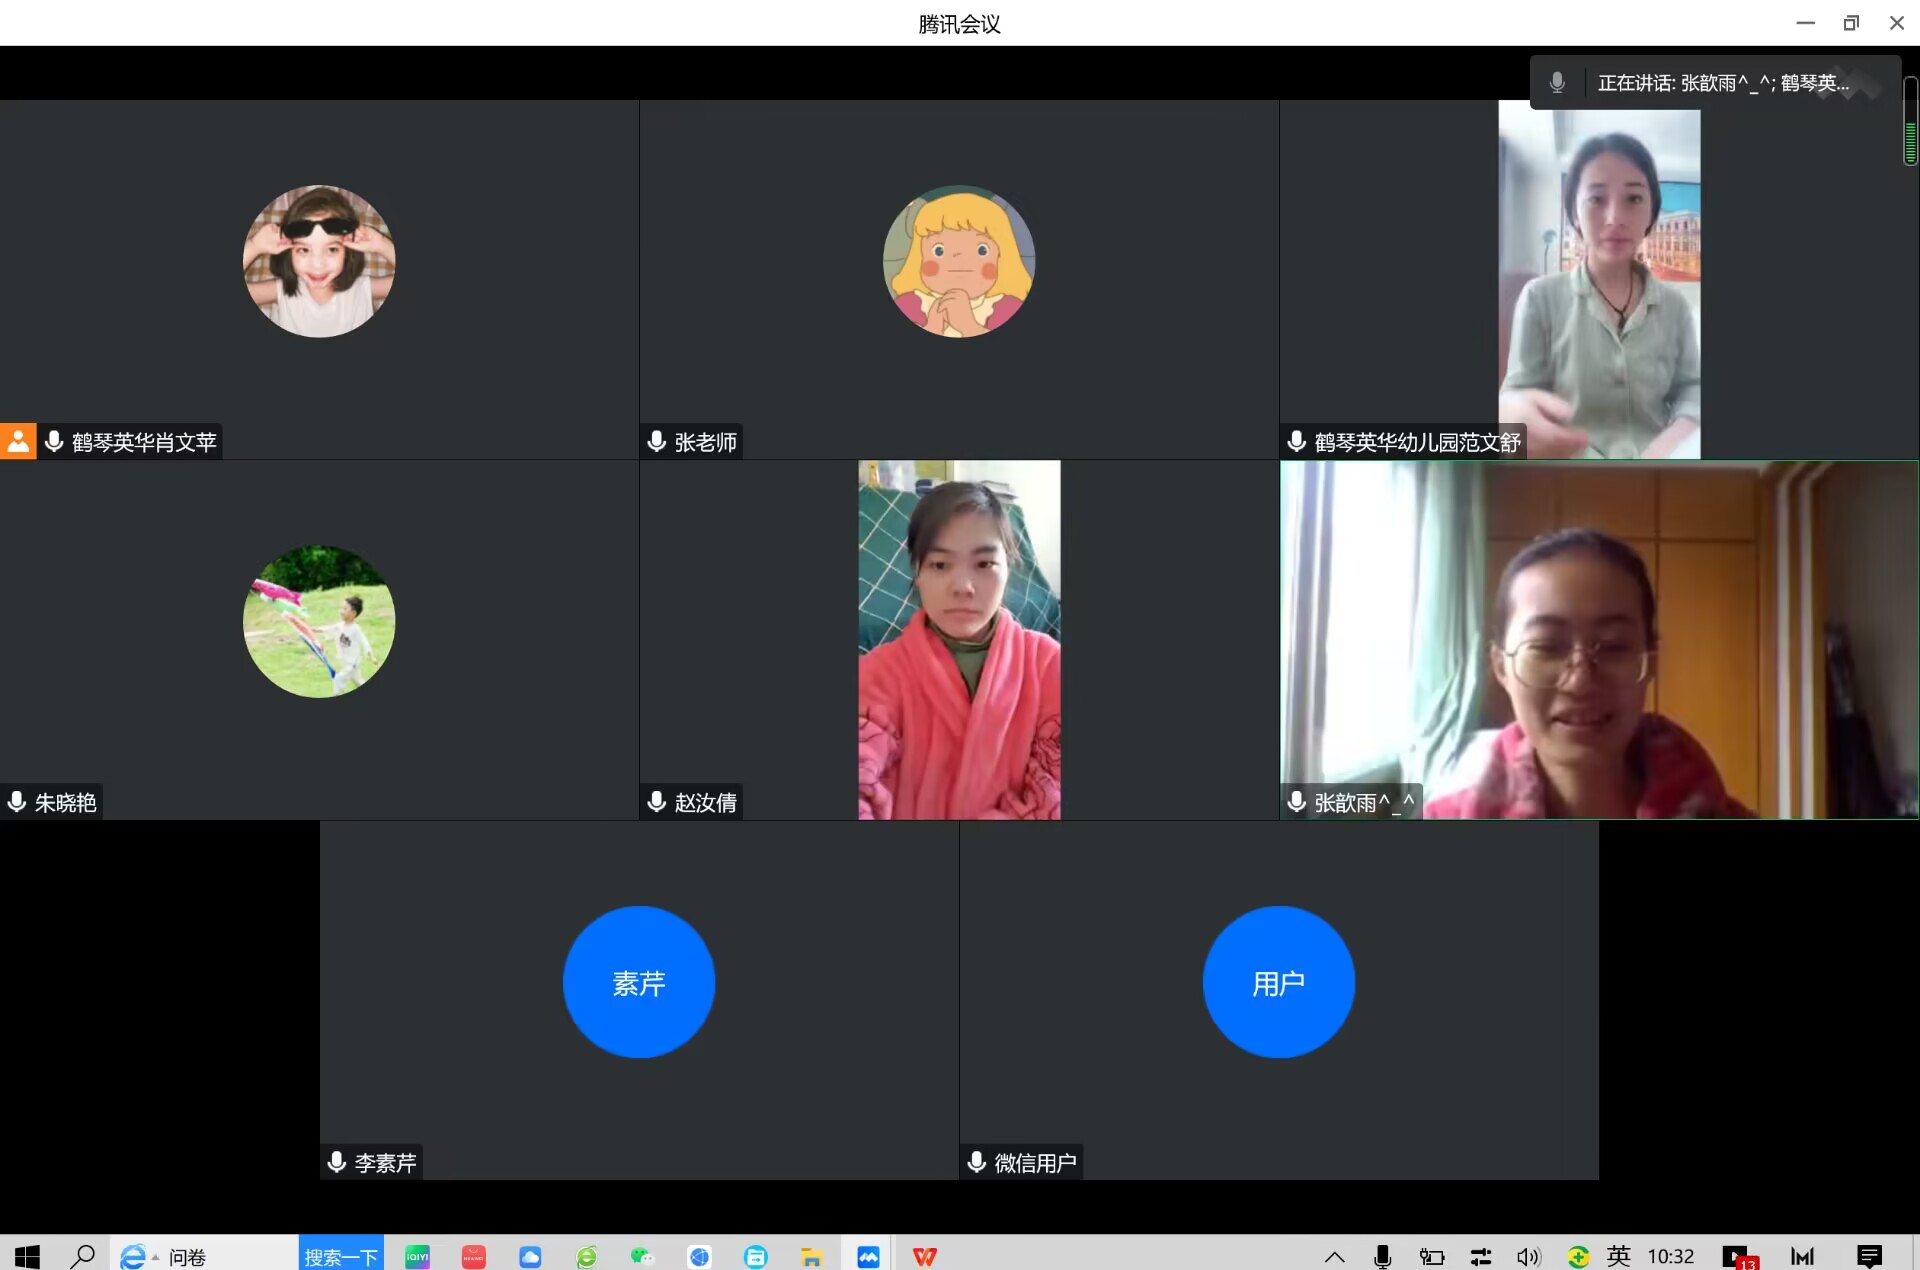1920x1270 pixels.
Task: Open the blue cloud drive taskbar app
Action: click(530, 1256)
